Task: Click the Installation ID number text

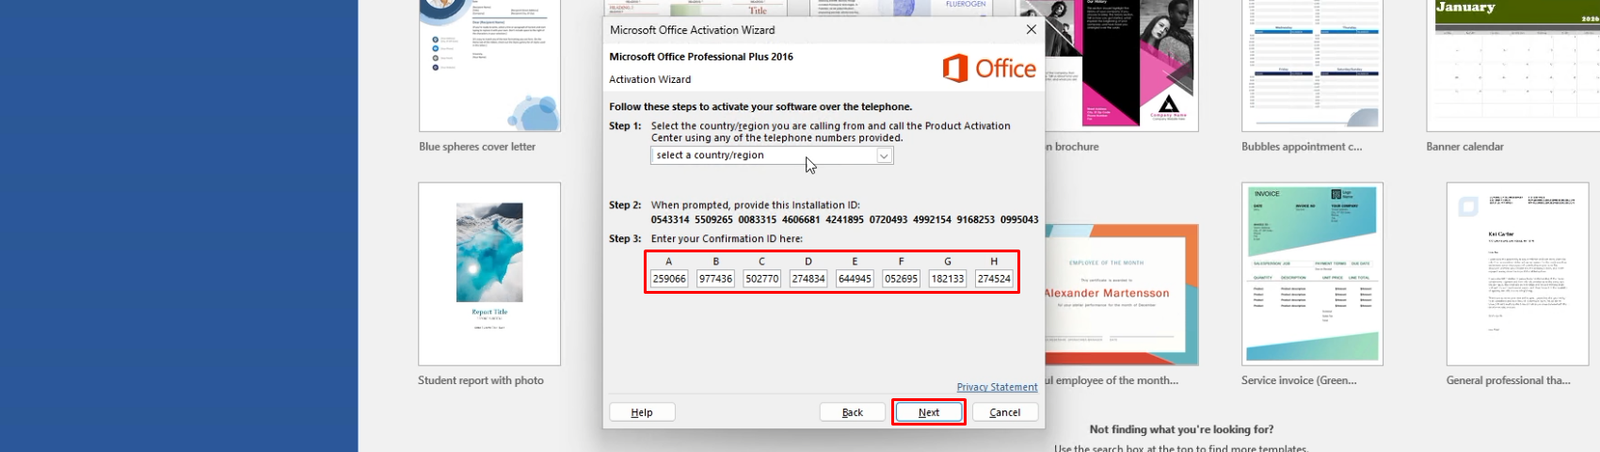Action: pos(844,219)
